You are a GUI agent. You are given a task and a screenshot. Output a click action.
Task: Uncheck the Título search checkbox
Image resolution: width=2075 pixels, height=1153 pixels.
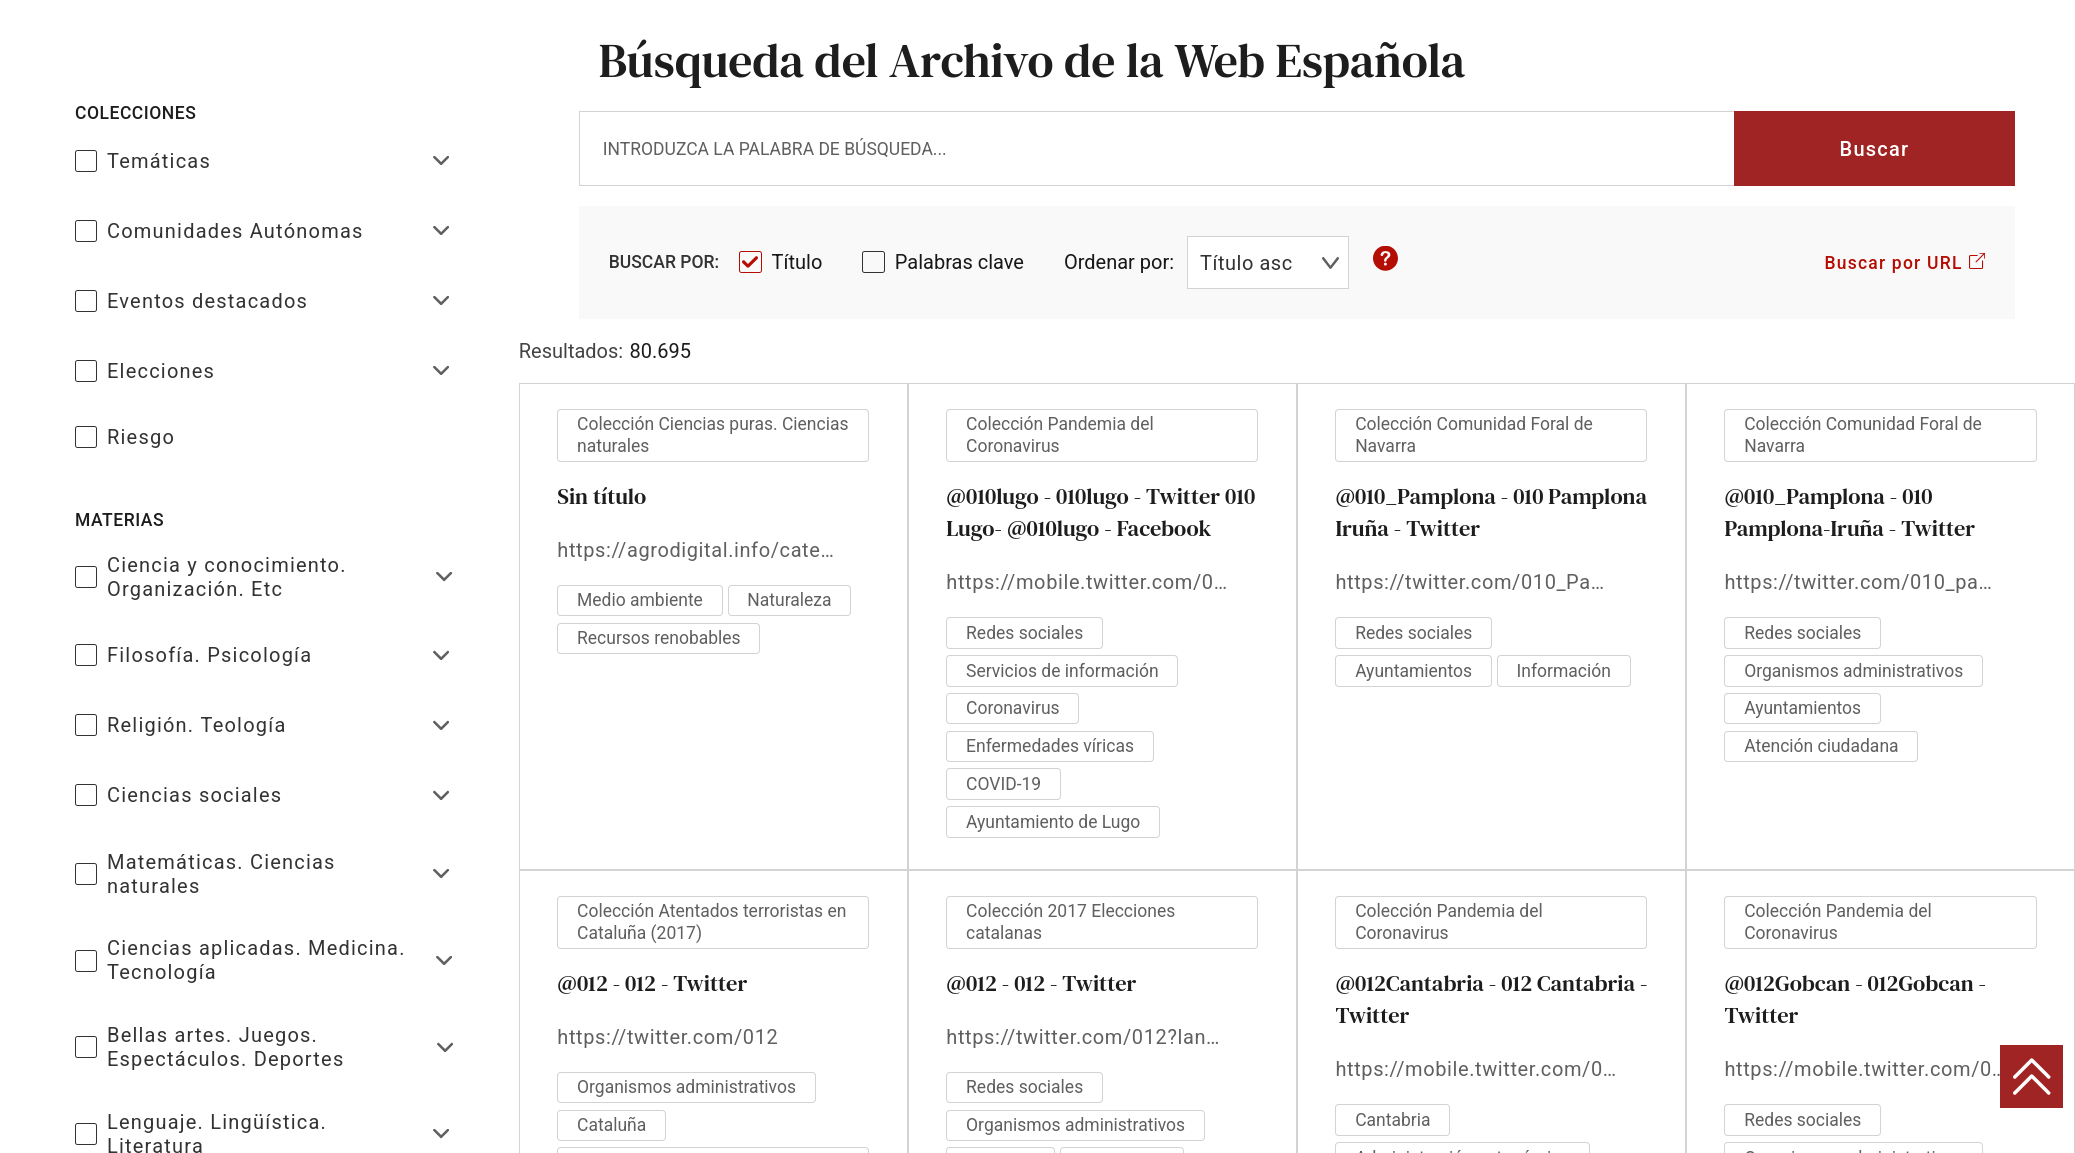coord(750,262)
